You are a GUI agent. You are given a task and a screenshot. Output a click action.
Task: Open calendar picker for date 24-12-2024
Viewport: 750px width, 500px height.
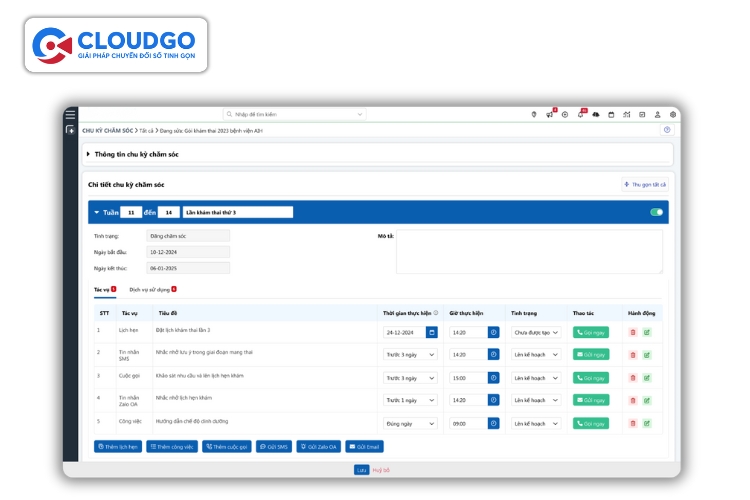pyautogui.click(x=432, y=331)
